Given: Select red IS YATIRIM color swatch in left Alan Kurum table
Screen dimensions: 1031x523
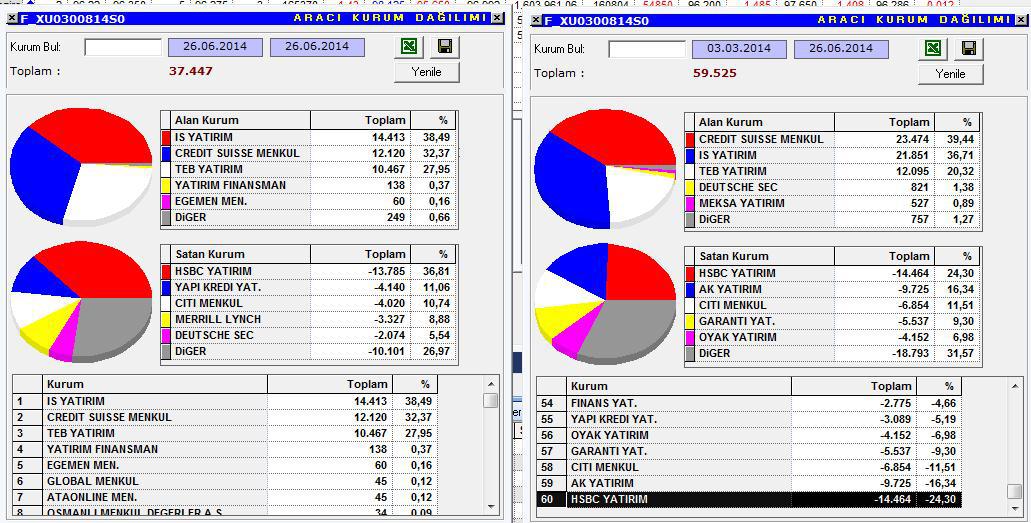Looking at the screenshot, I should pos(166,137).
